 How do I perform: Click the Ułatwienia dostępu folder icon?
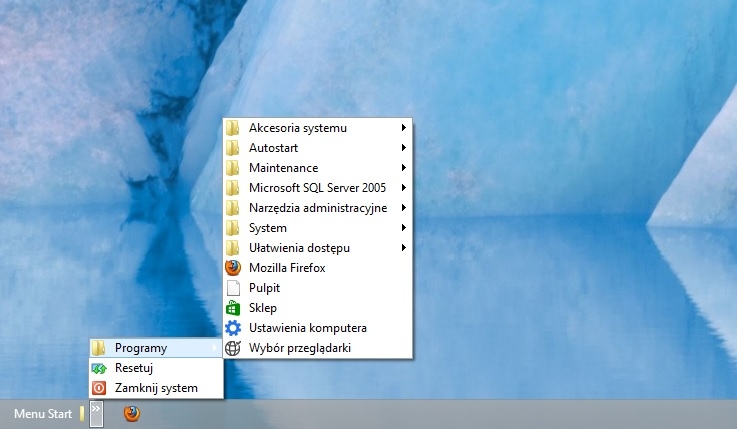pos(233,248)
